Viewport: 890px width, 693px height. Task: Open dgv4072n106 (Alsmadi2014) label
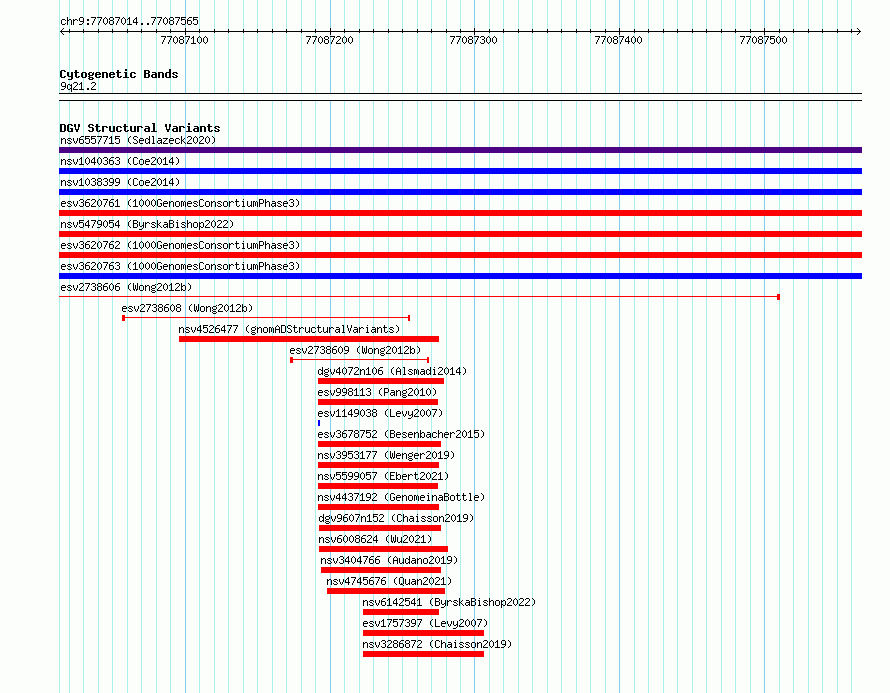coord(392,371)
